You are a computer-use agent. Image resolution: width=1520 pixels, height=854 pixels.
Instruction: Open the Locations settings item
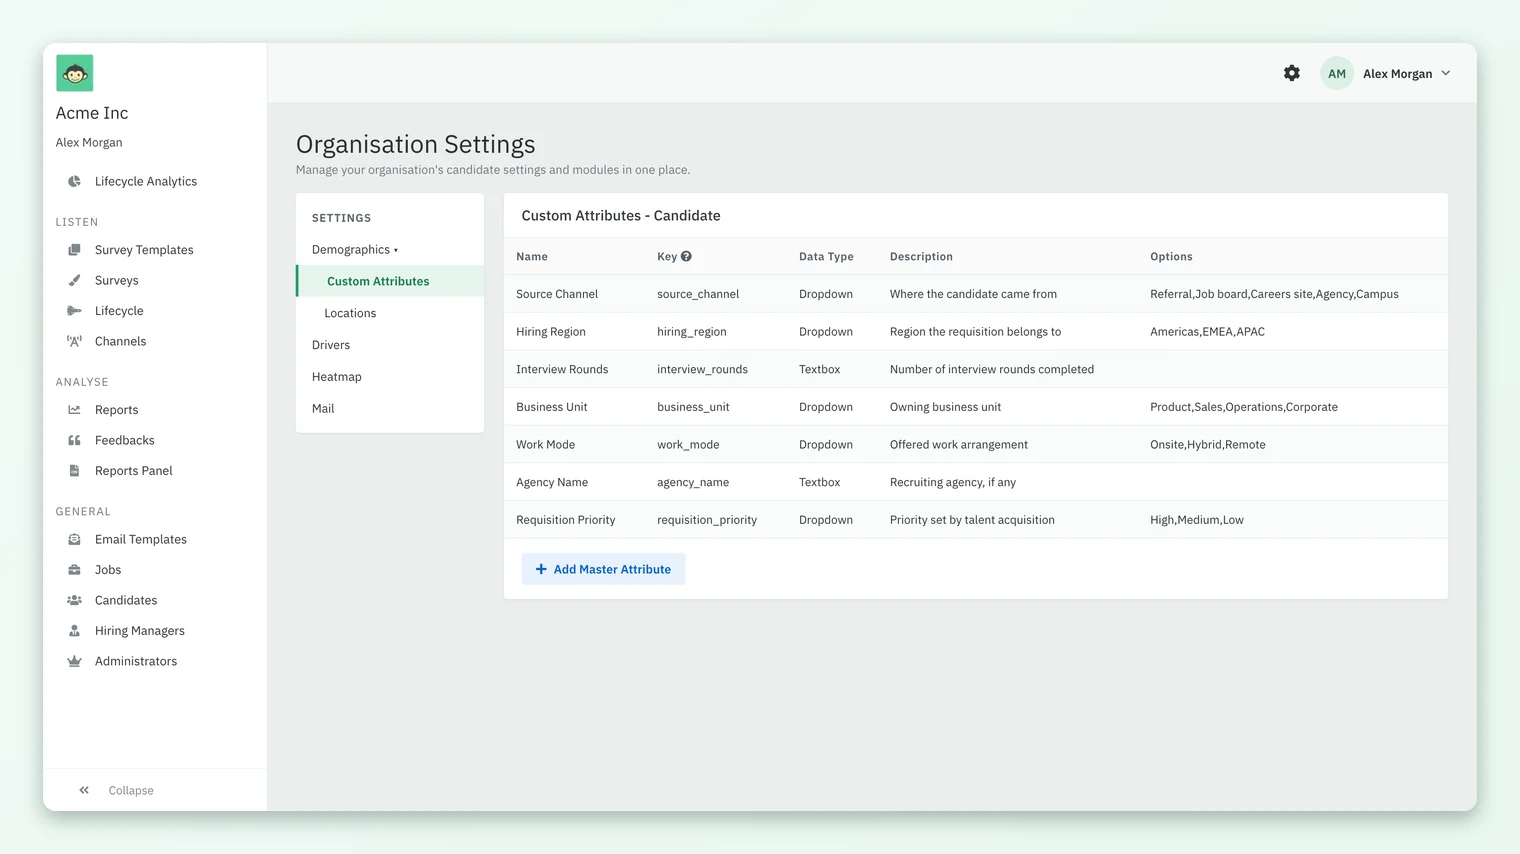click(350, 313)
